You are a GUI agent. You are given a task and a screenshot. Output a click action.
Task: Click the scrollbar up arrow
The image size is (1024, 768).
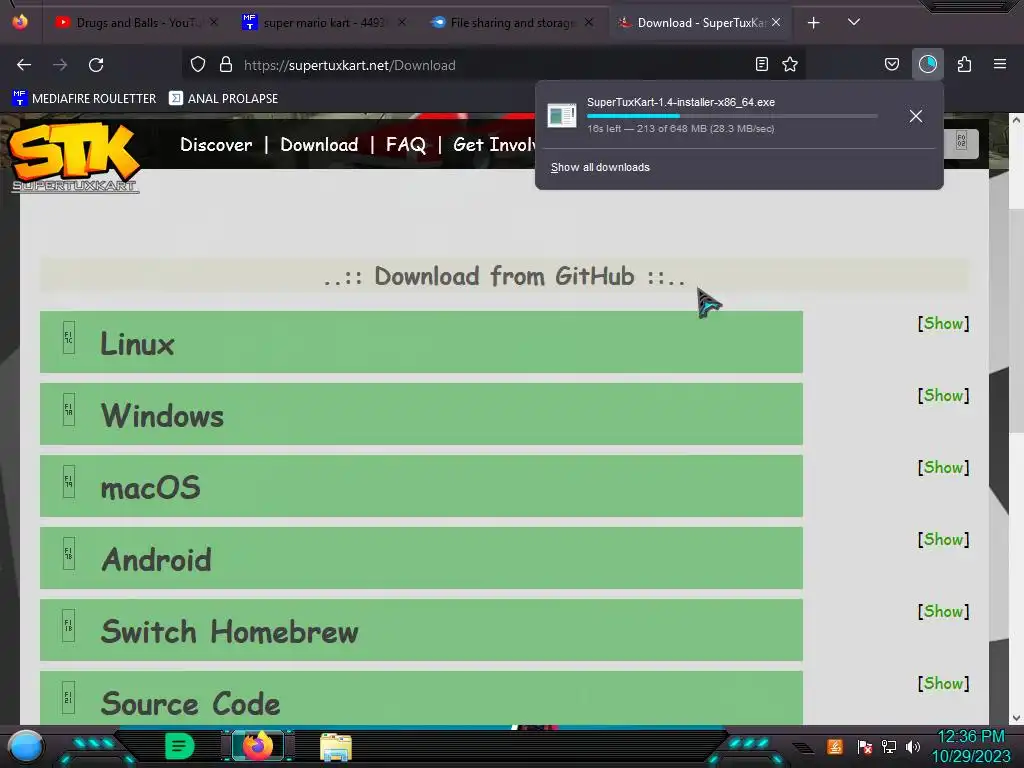1016,120
